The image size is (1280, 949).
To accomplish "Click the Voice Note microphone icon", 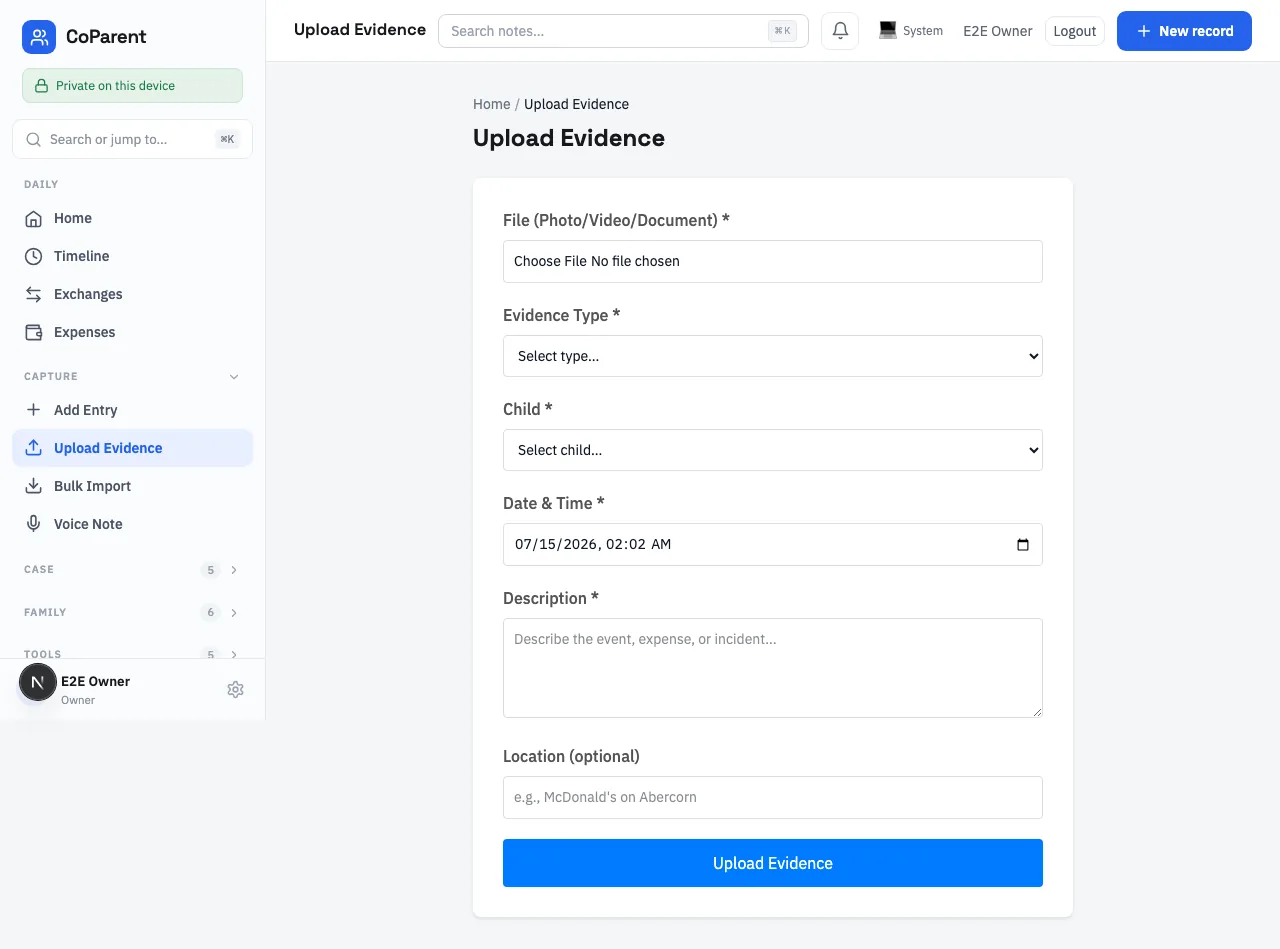I will (x=34, y=524).
